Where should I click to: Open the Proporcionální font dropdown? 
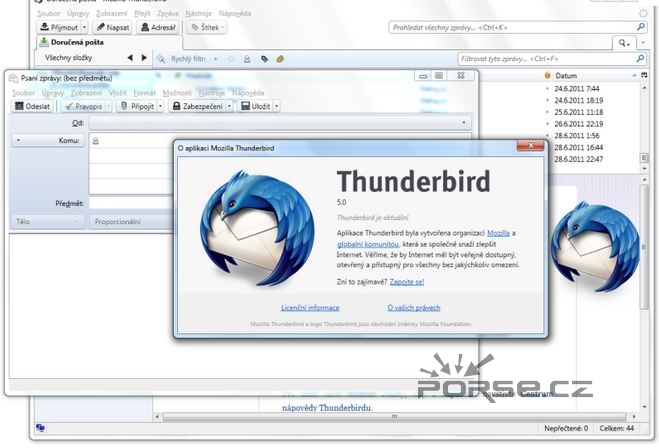[131, 221]
